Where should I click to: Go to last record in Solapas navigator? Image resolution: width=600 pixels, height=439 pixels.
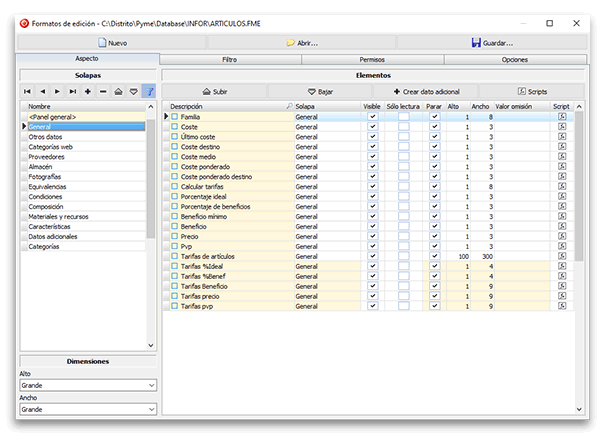73,91
